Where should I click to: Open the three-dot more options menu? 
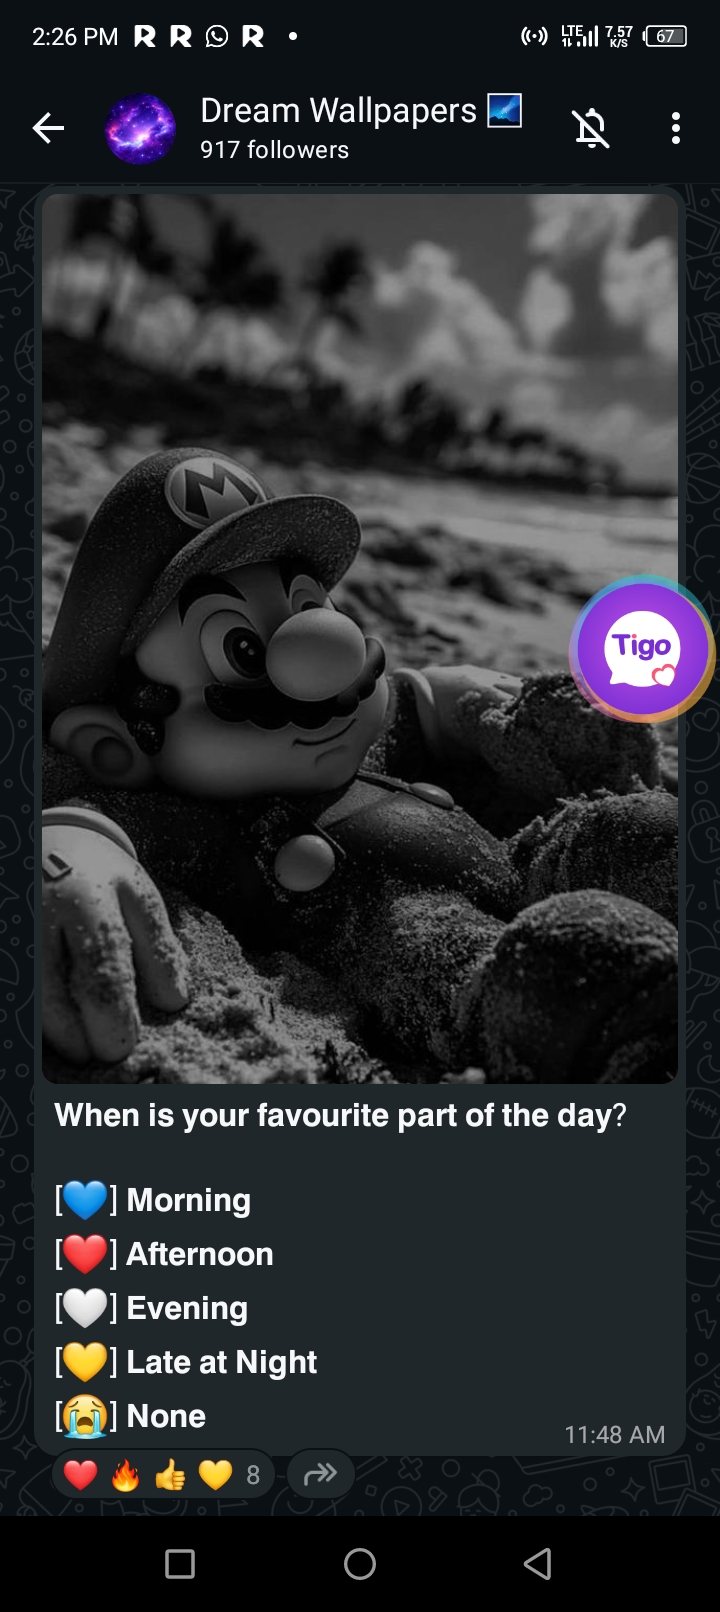pyautogui.click(x=676, y=128)
